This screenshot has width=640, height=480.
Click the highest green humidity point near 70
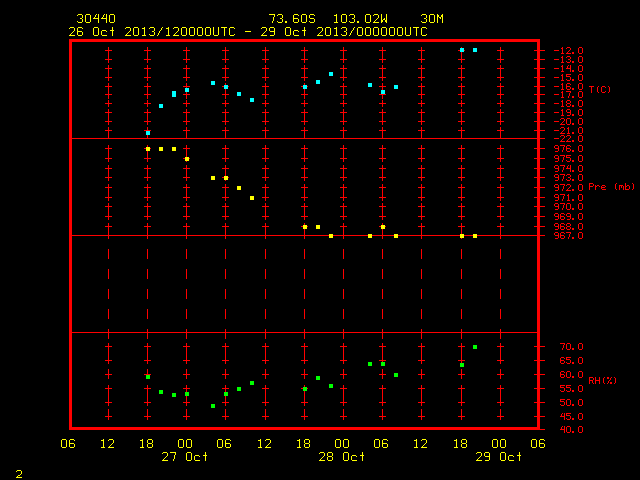point(475,347)
